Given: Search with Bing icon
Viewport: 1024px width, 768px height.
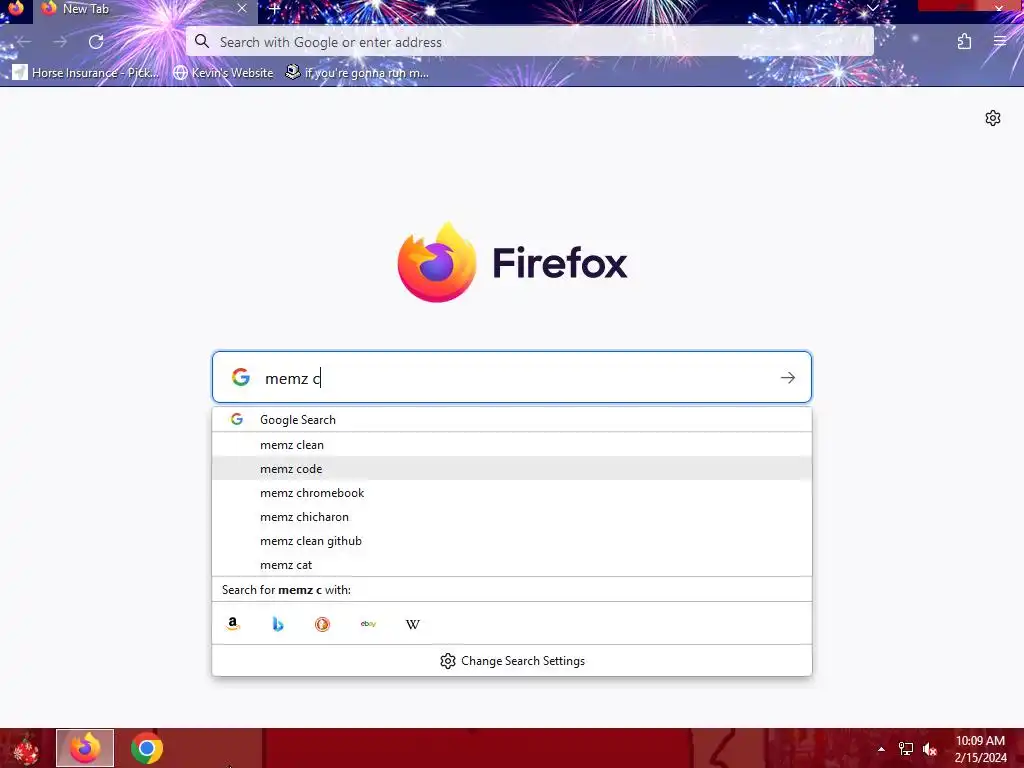Looking at the screenshot, I should pyautogui.click(x=278, y=624).
